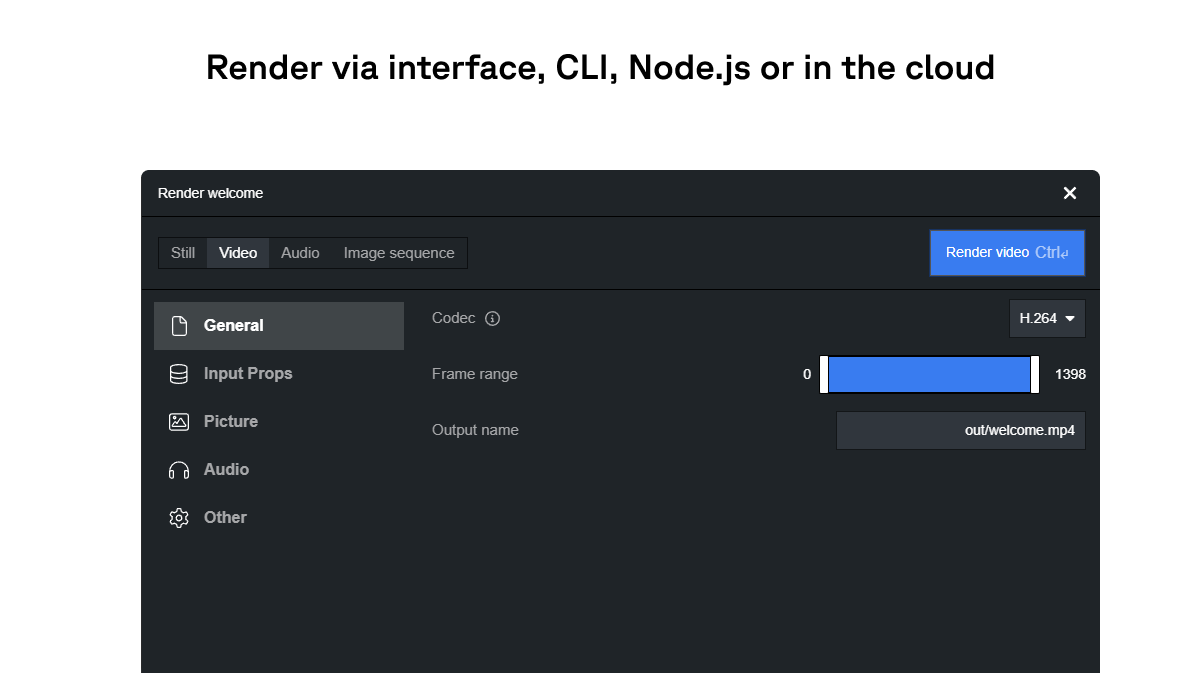This screenshot has height=673, width=1200.
Task: Close the Render welcome dialog
Action: pyautogui.click(x=1070, y=193)
